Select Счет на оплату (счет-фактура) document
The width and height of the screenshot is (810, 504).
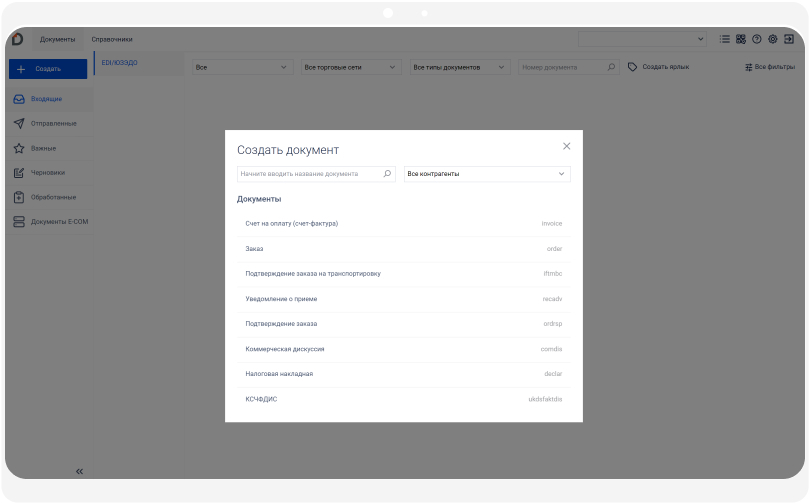(x=292, y=223)
